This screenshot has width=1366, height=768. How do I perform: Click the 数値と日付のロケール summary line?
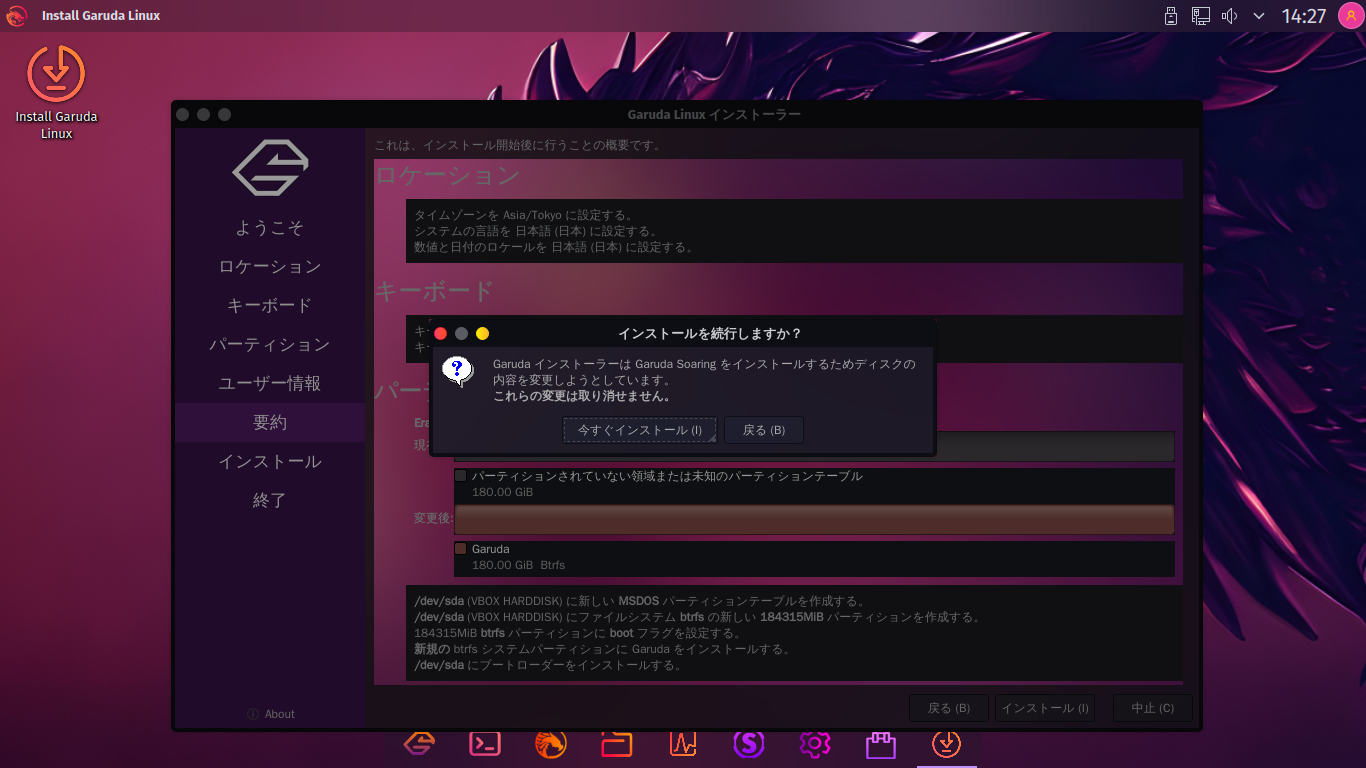(554, 247)
